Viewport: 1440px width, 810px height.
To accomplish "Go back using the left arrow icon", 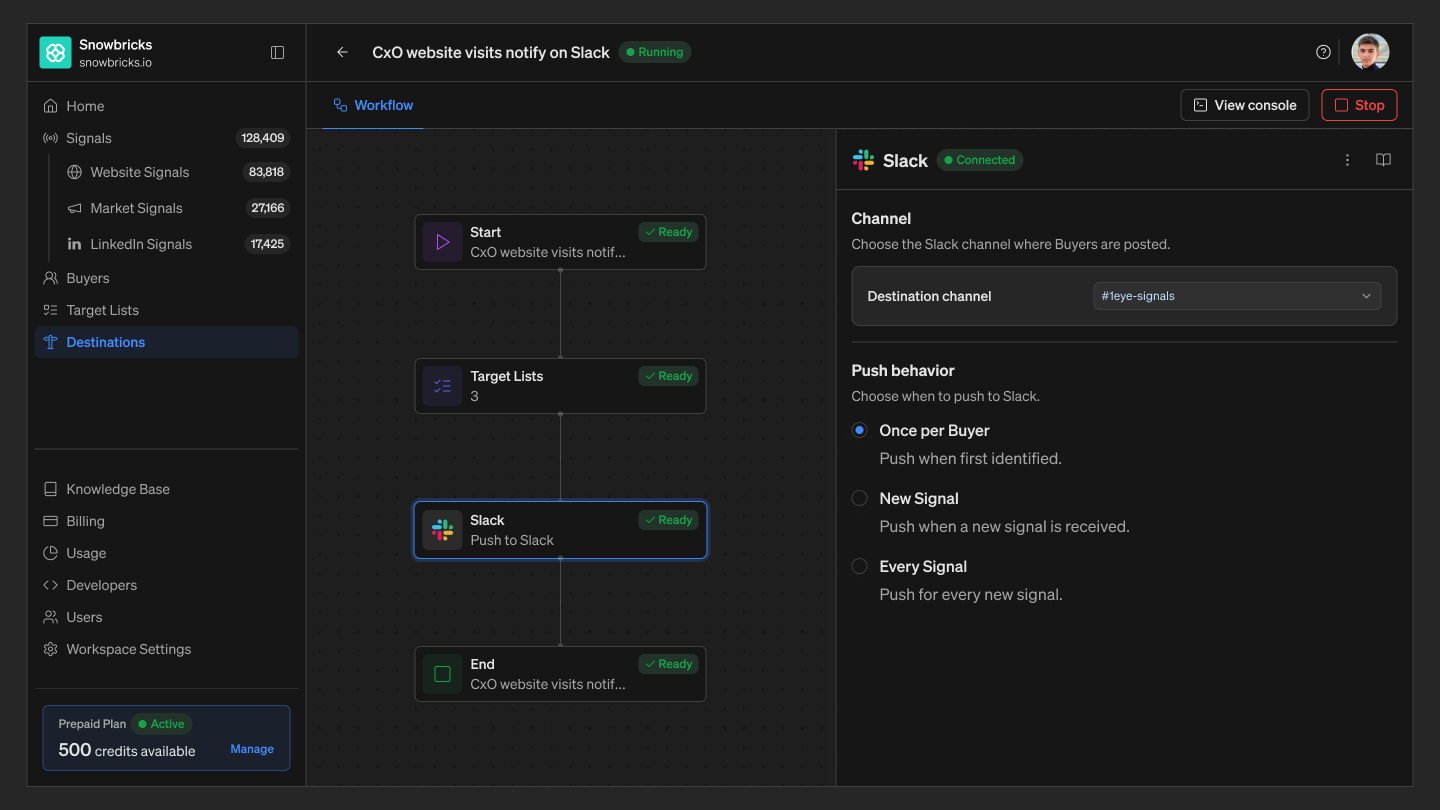I will coord(343,52).
